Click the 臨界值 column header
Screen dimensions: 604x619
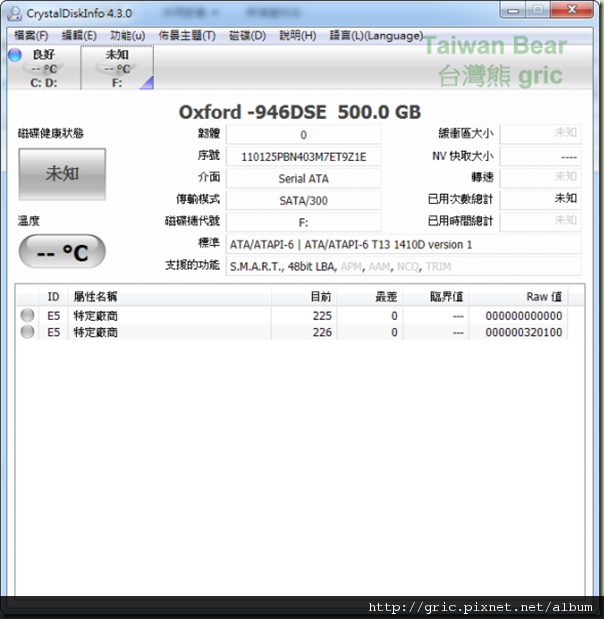[x=436, y=296]
